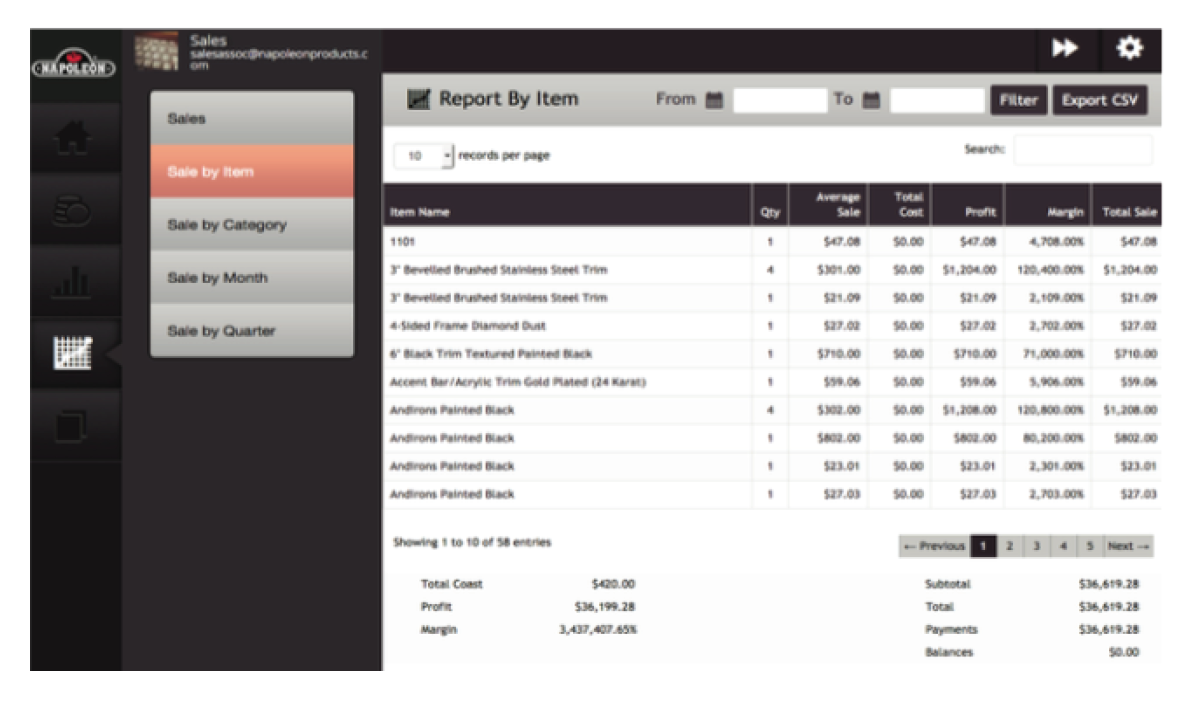
Task: Click the Search input field
Action: 1082,150
